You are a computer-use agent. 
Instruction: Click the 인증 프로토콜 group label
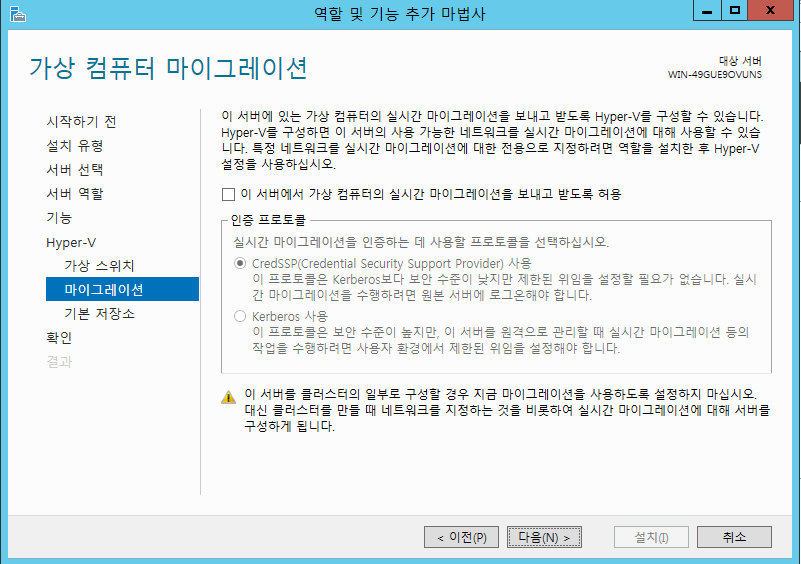click(x=268, y=220)
